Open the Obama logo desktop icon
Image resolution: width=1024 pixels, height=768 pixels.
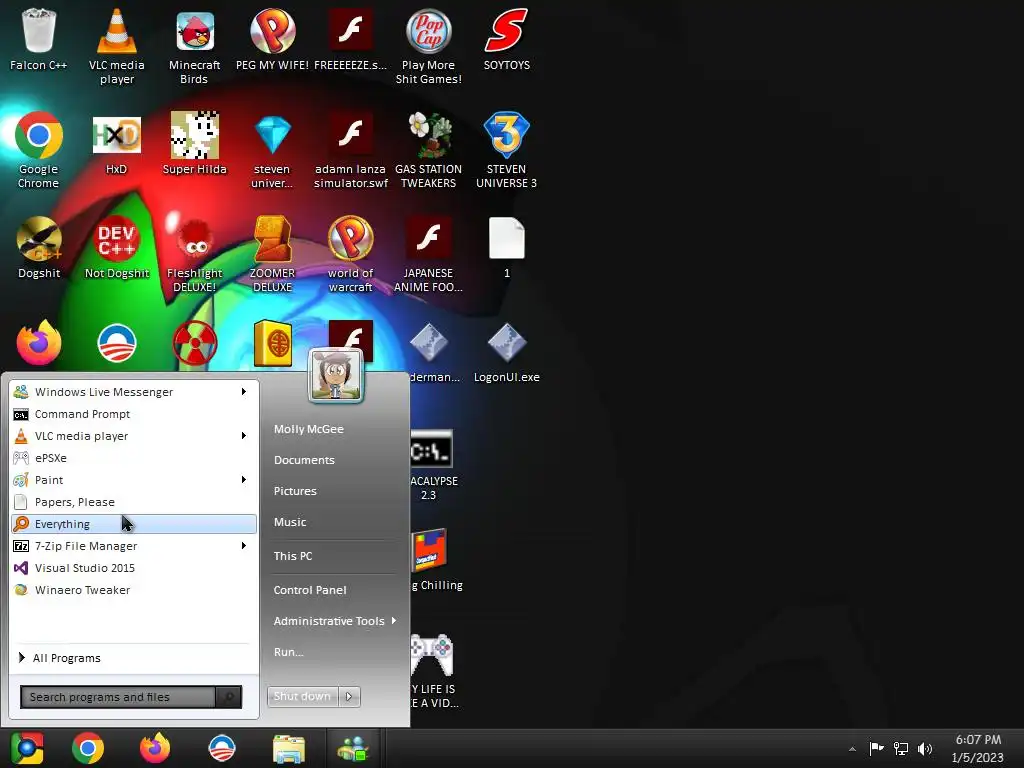[x=117, y=343]
